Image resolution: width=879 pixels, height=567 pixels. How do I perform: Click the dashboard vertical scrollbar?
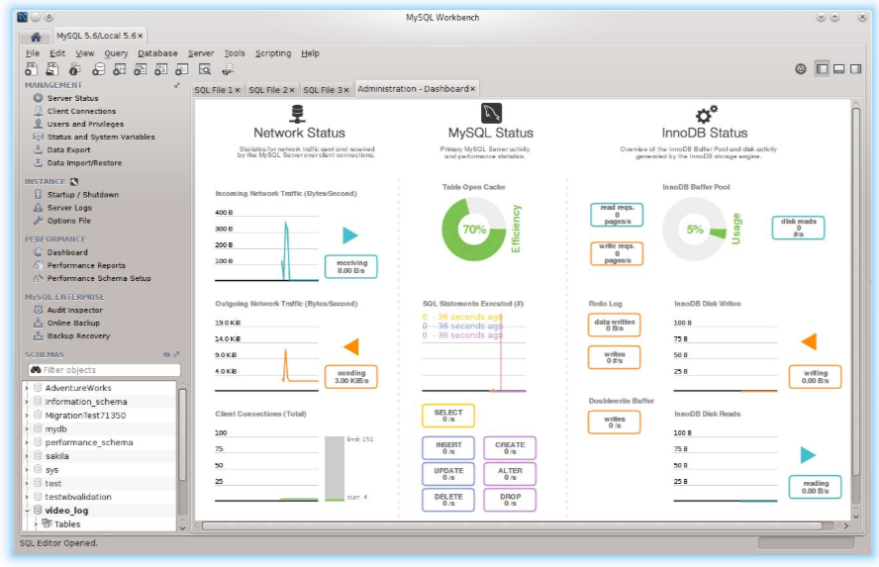pyautogui.click(x=855, y=292)
